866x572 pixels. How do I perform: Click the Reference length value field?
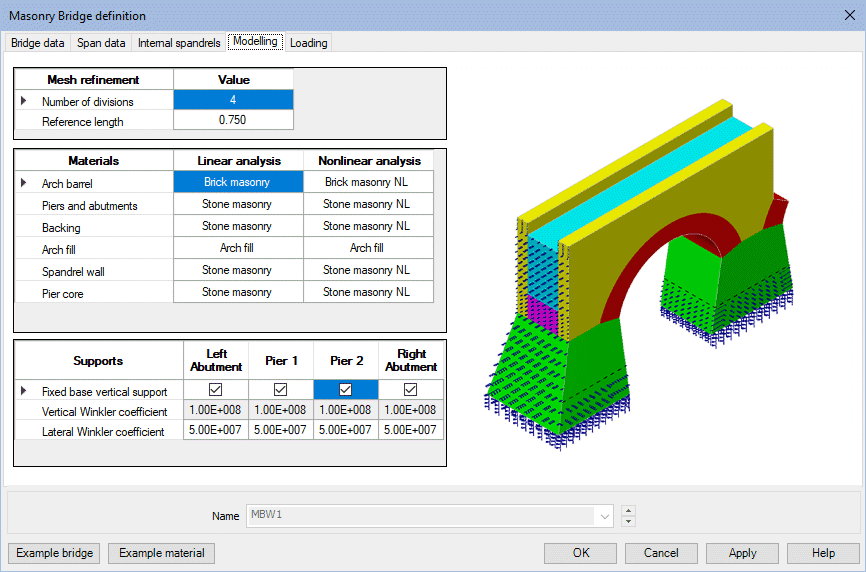[233, 121]
